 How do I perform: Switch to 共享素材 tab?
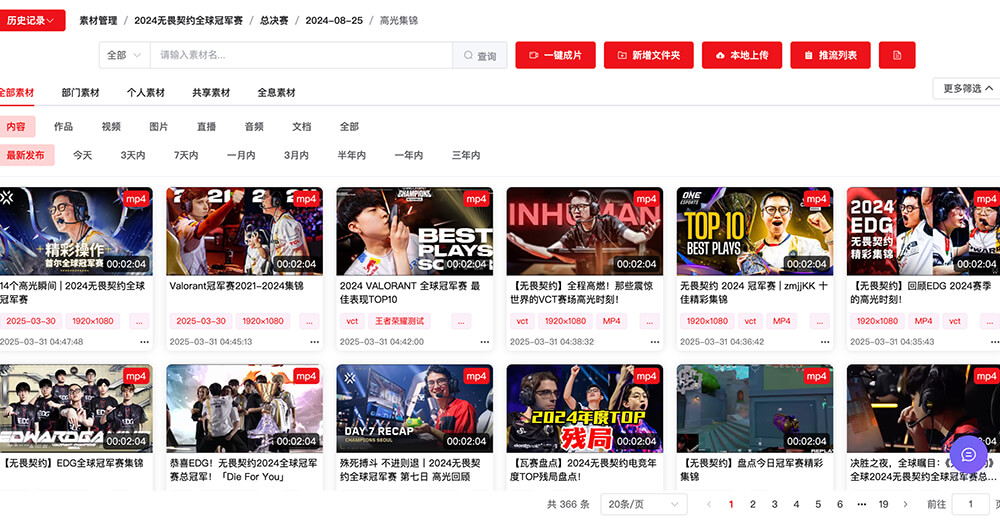pyautogui.click(x=211, y=92)
